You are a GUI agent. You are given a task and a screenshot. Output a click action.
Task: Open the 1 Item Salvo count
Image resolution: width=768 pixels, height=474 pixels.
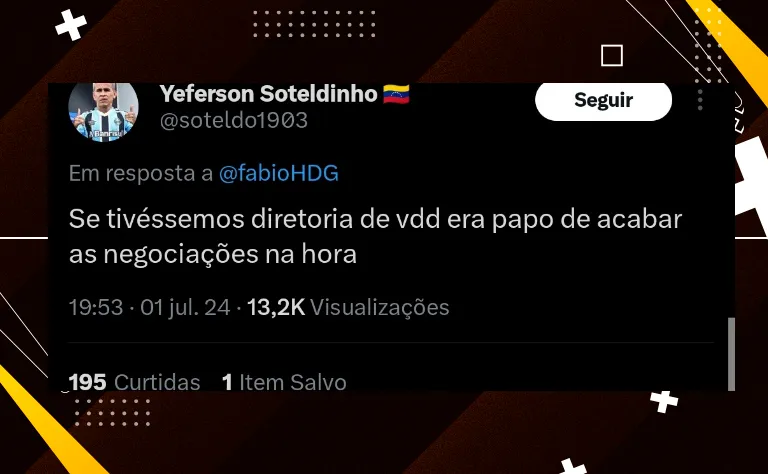tap(284, 382)
